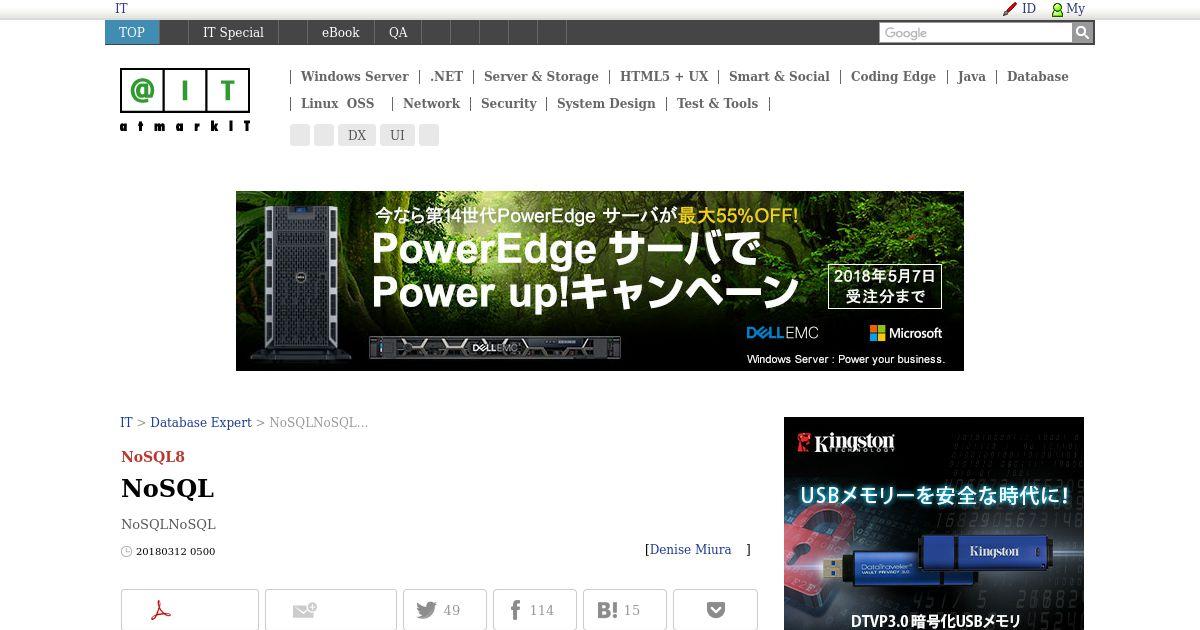Viewport: 1200px width, 630px height.
Task: Open Coding Edge category
Action: (x=893, y=76)
